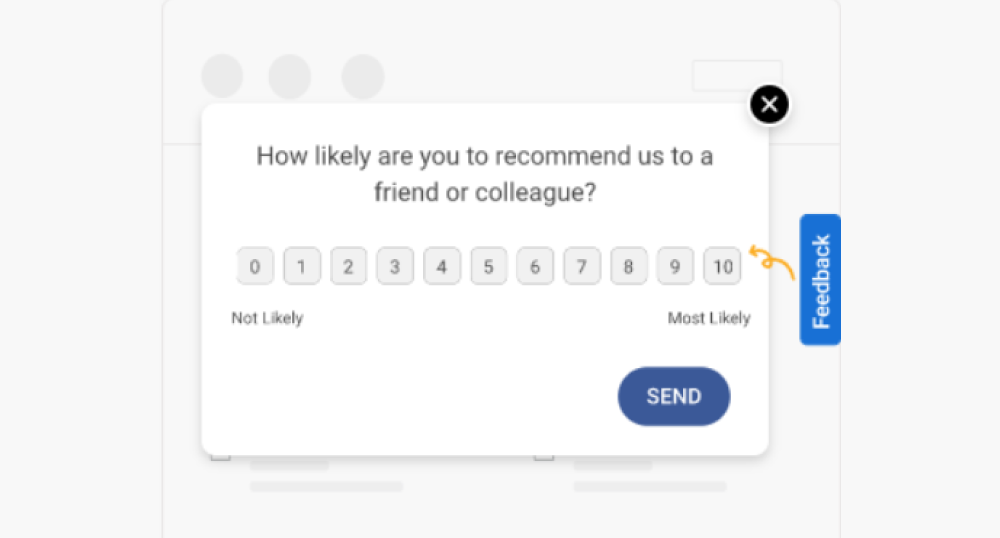The width and height of the screenshot is (1000, 538).
Task: Tick the left checkbox behind the popup
Action: [x=220, y=456]
